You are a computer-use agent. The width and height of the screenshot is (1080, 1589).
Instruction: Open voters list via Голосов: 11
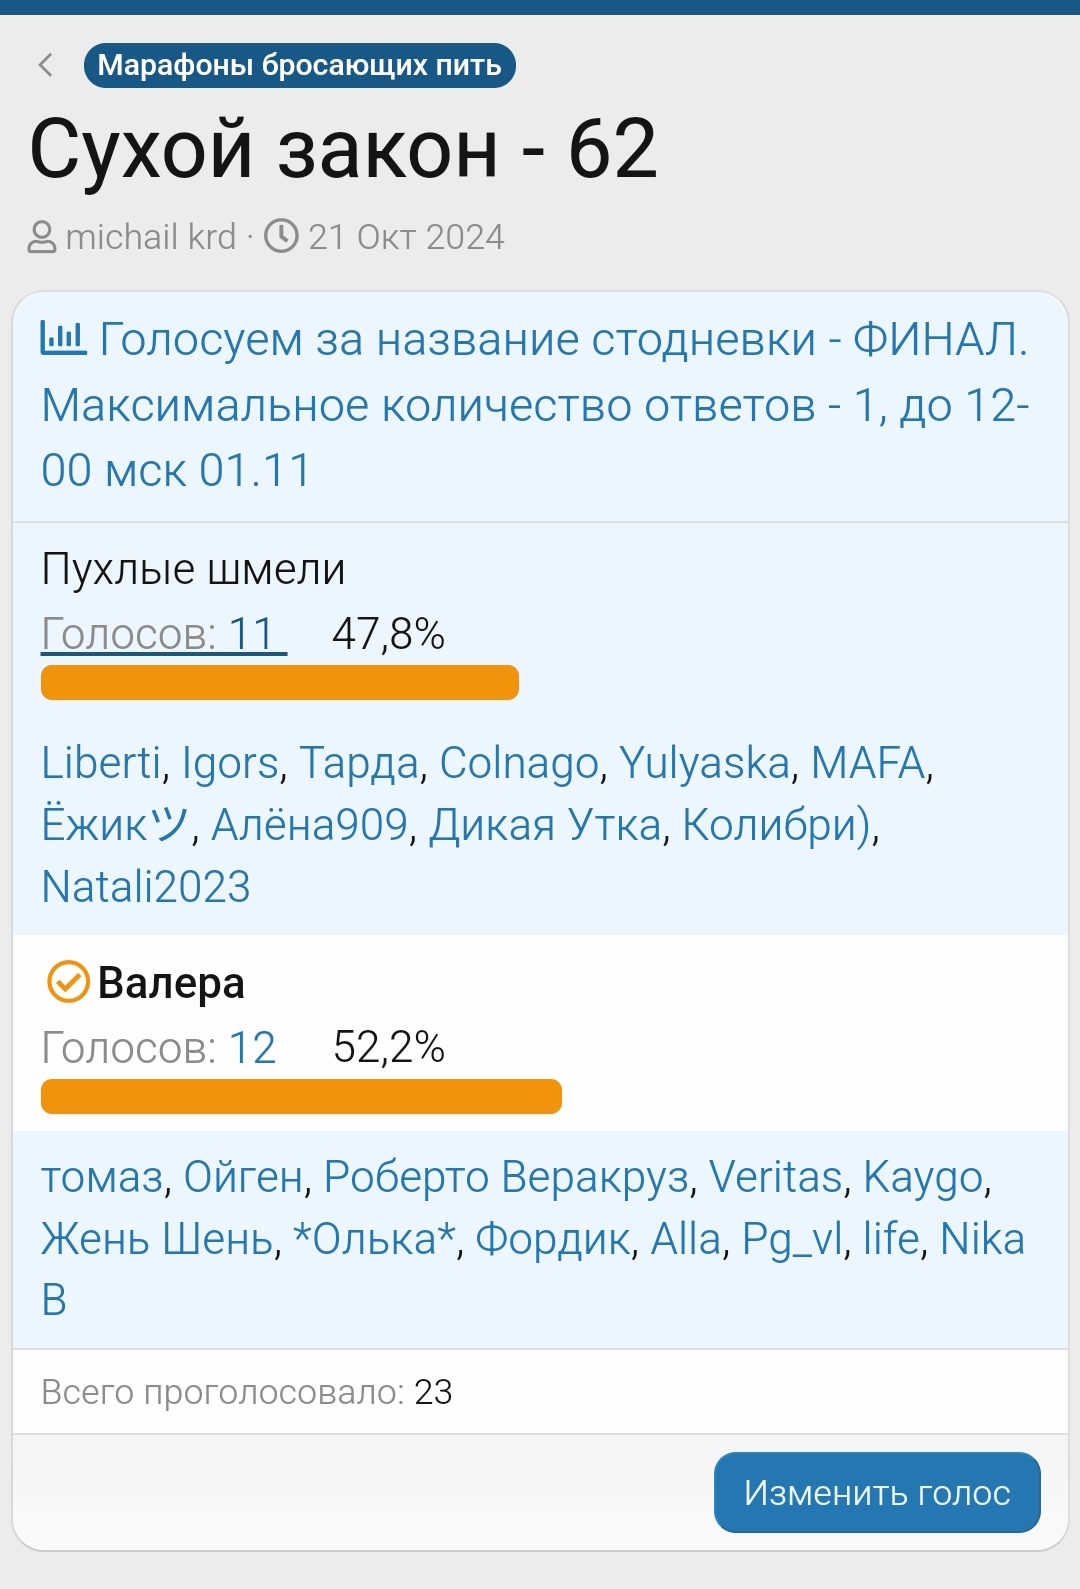pyautogui.click(x=163, y=634)
